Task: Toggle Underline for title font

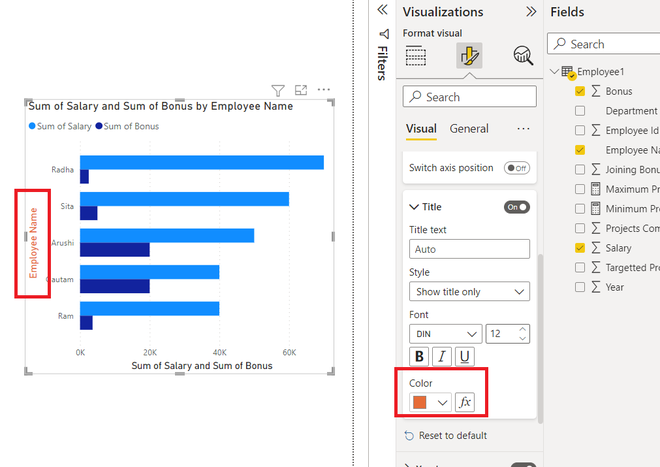Action: click(x=465, y=357)
